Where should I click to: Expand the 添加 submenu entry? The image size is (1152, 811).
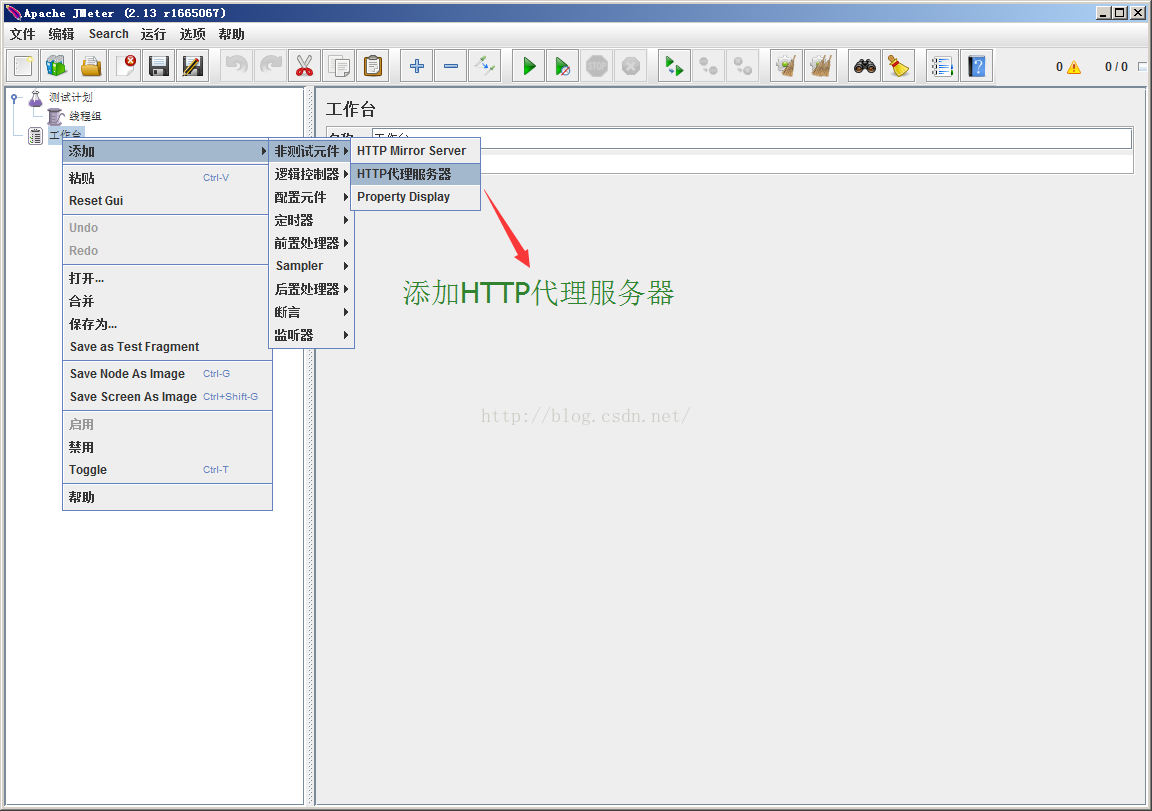pos(167,151)
